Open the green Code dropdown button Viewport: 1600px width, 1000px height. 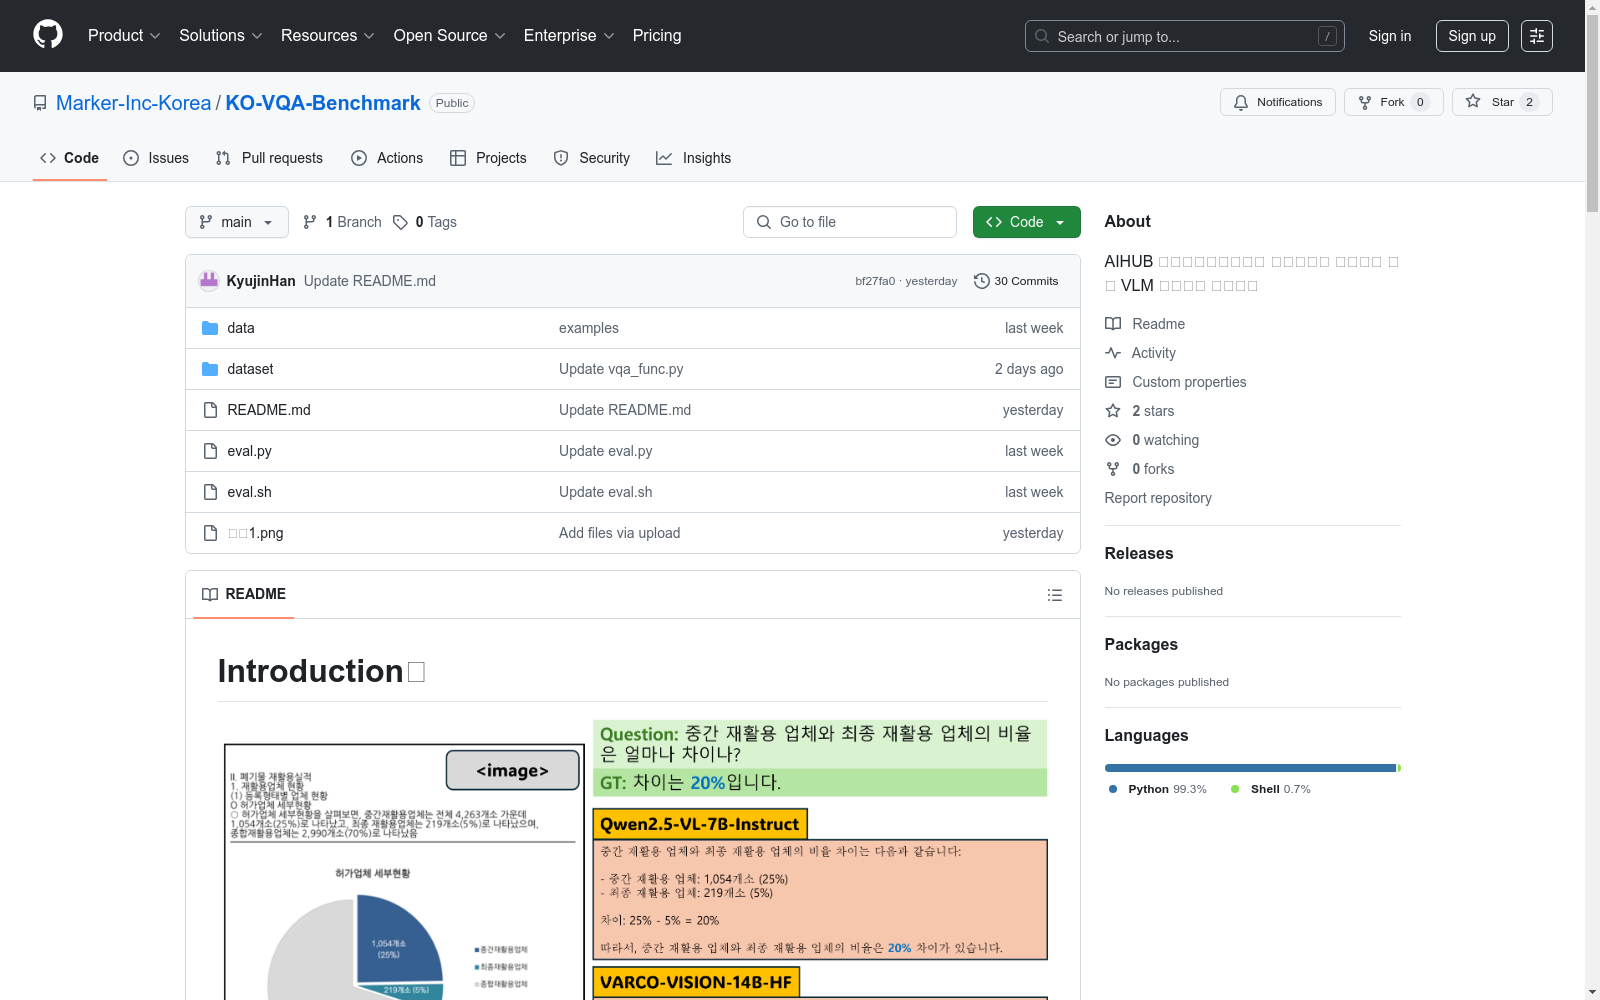click(1026, 222)
